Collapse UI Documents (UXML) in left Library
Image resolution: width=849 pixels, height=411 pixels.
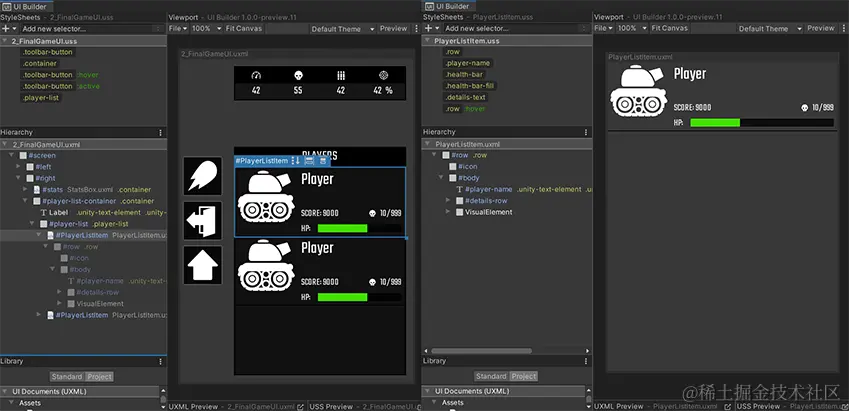pyautogui.click(x=4, y=392)
